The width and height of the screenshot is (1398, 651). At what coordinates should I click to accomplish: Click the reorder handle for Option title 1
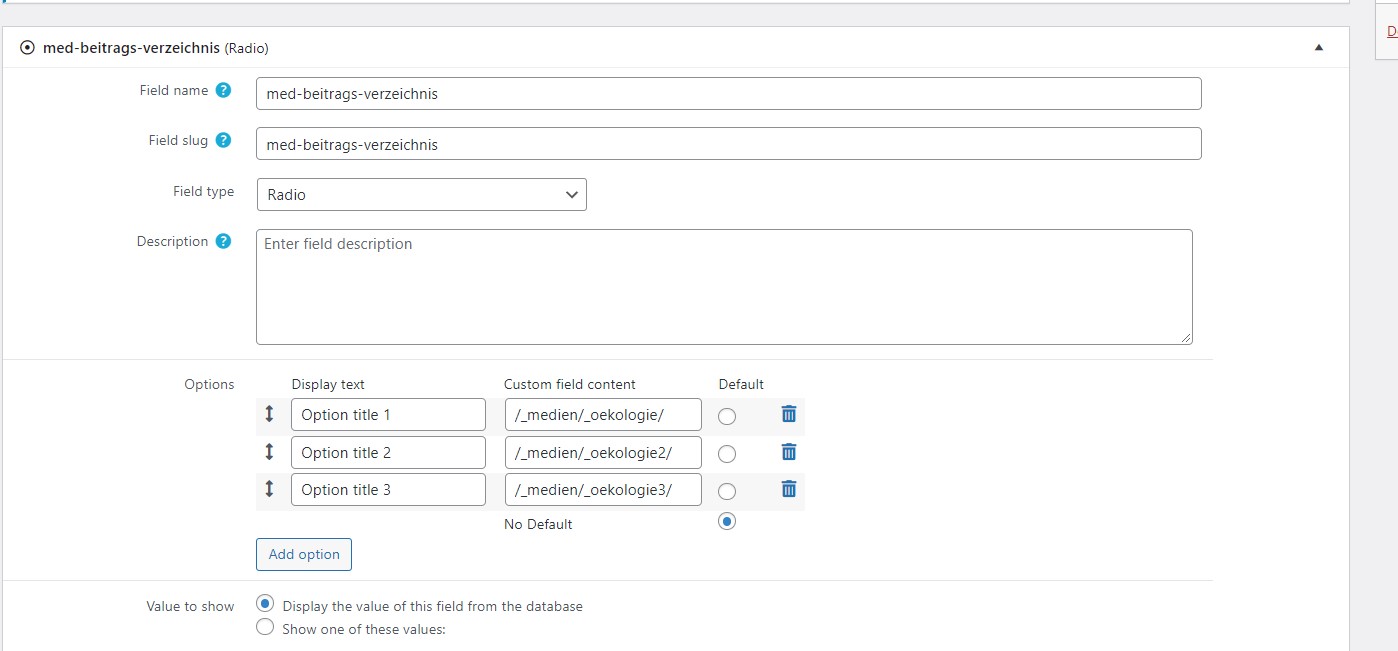click(x=269, y=414)
